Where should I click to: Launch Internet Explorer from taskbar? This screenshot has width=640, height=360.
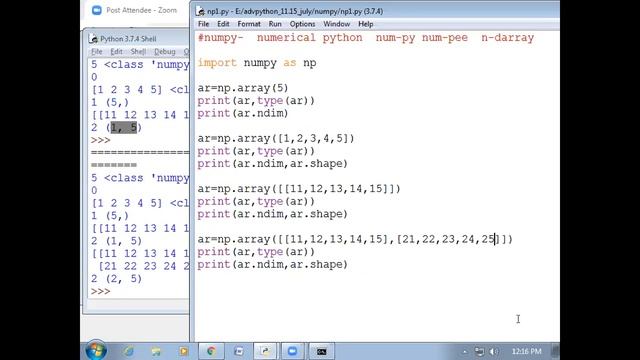[128, 351]
